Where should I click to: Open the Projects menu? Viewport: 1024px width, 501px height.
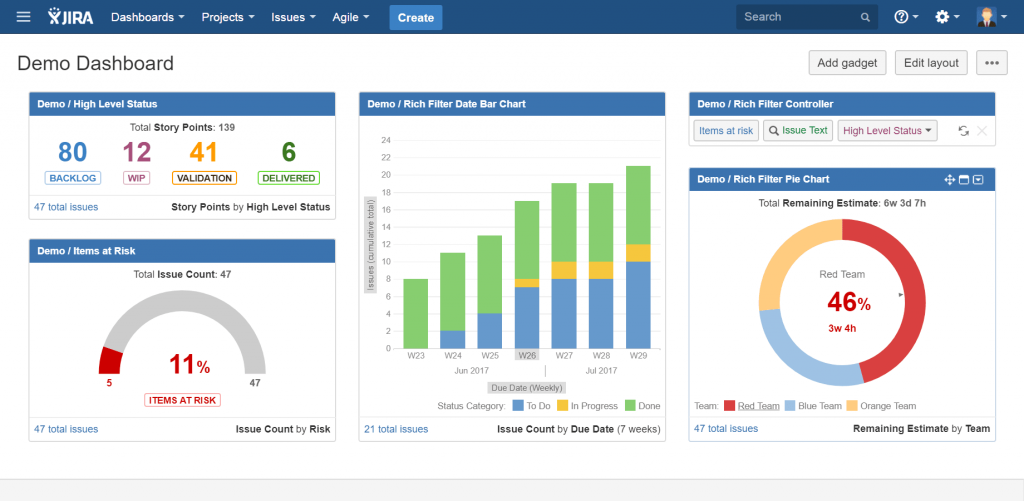click(227, 17)
